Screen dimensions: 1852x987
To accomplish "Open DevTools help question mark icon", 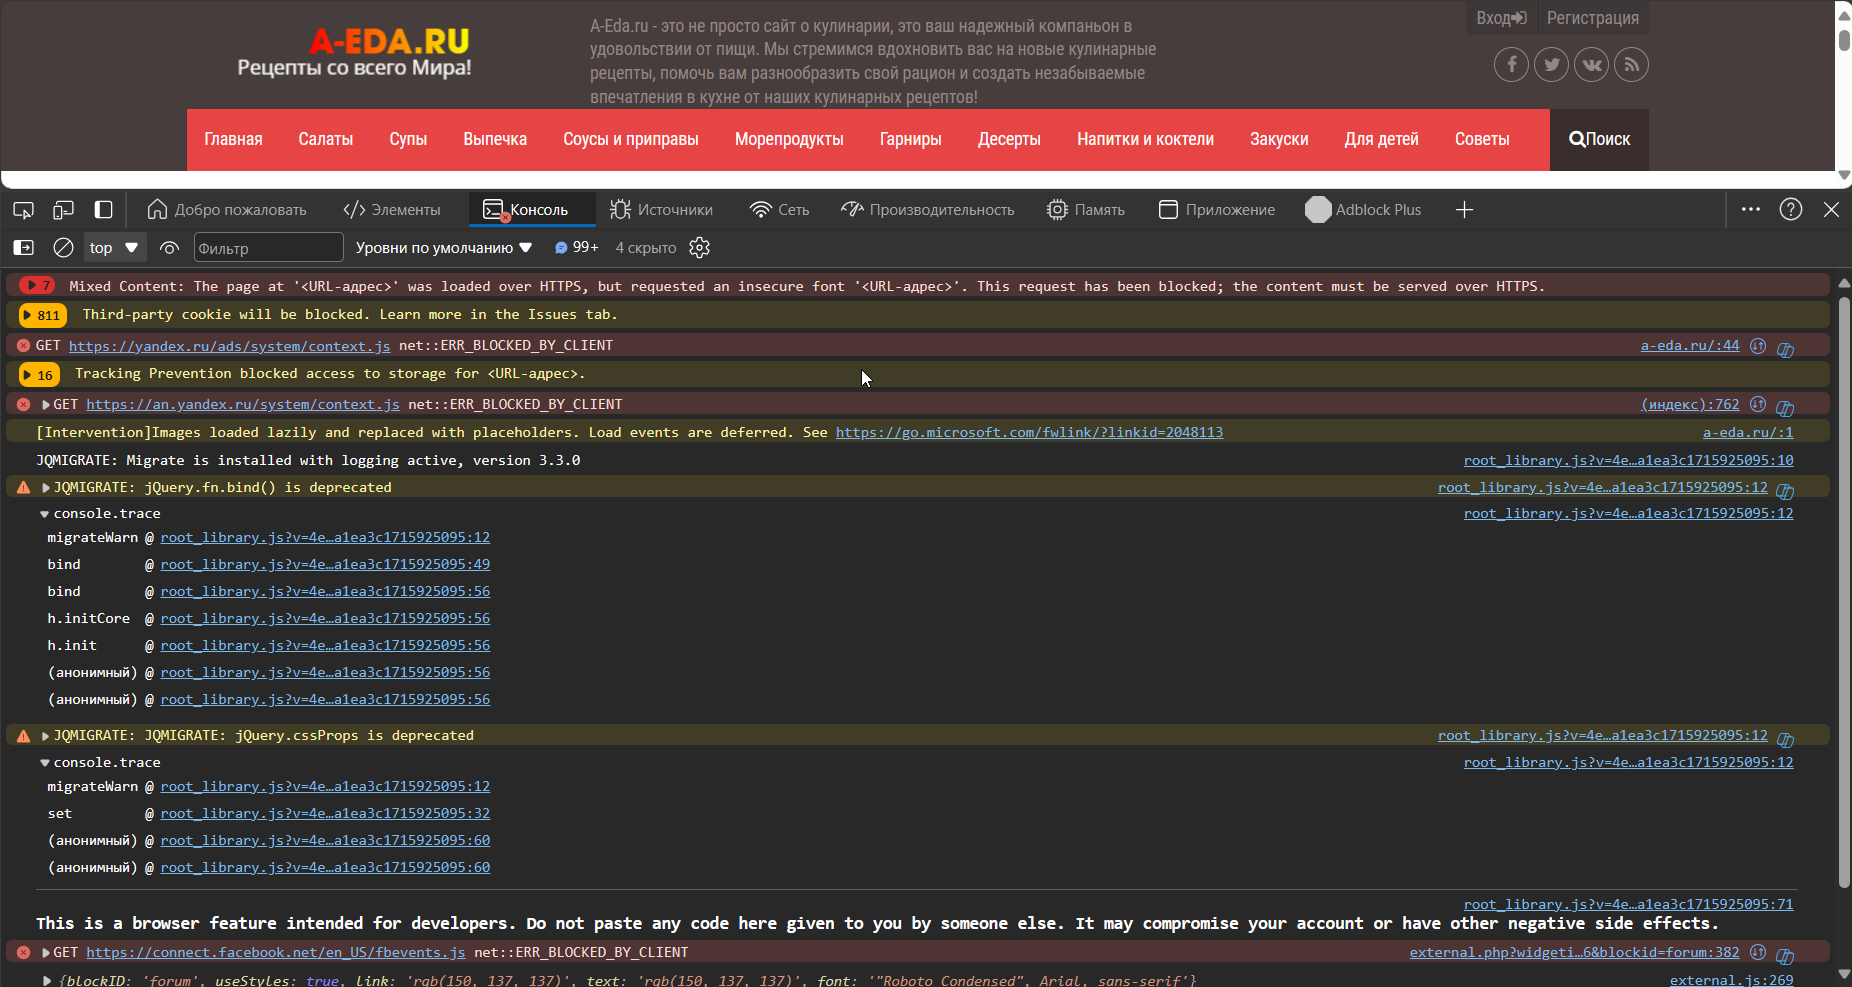I will click(1791, 210).
